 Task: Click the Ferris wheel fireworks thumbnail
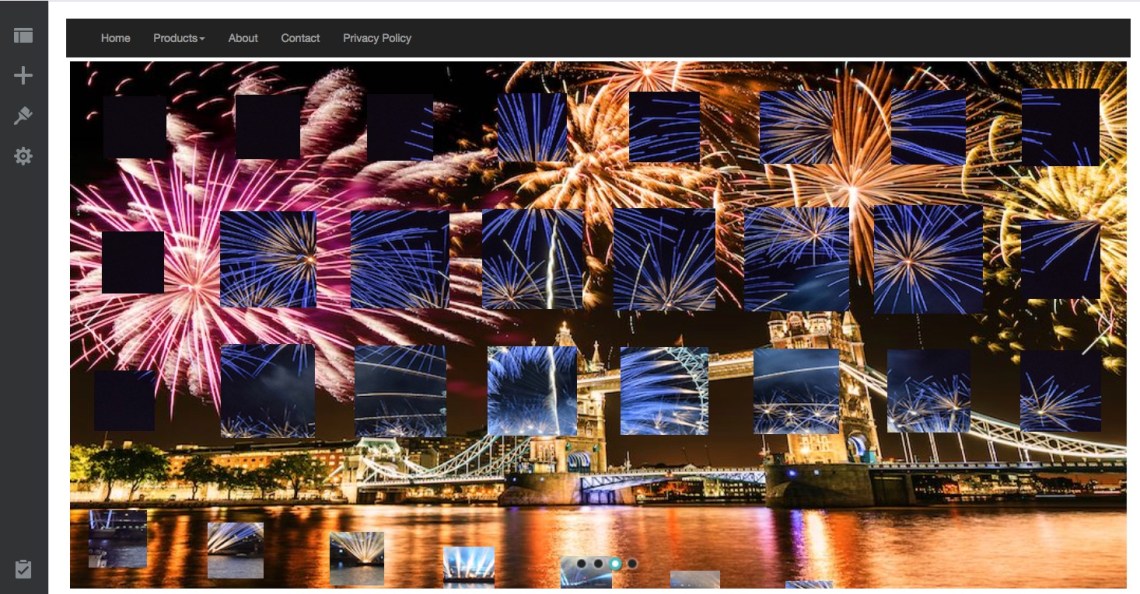point(664,391)
